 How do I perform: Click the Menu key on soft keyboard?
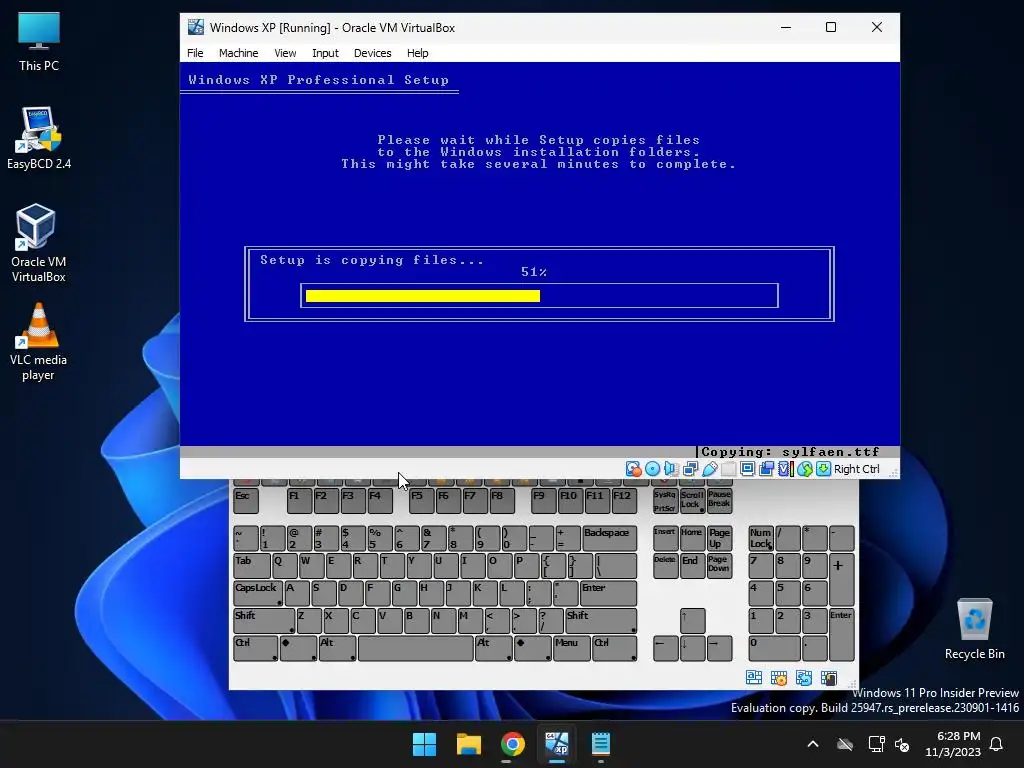(571, 648)
